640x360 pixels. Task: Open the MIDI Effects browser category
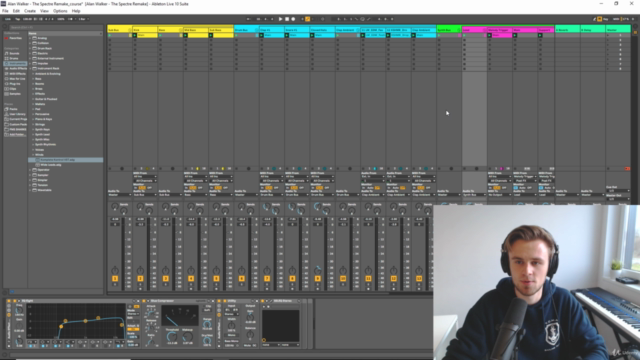pyautogui.click(x=17, y=73)
